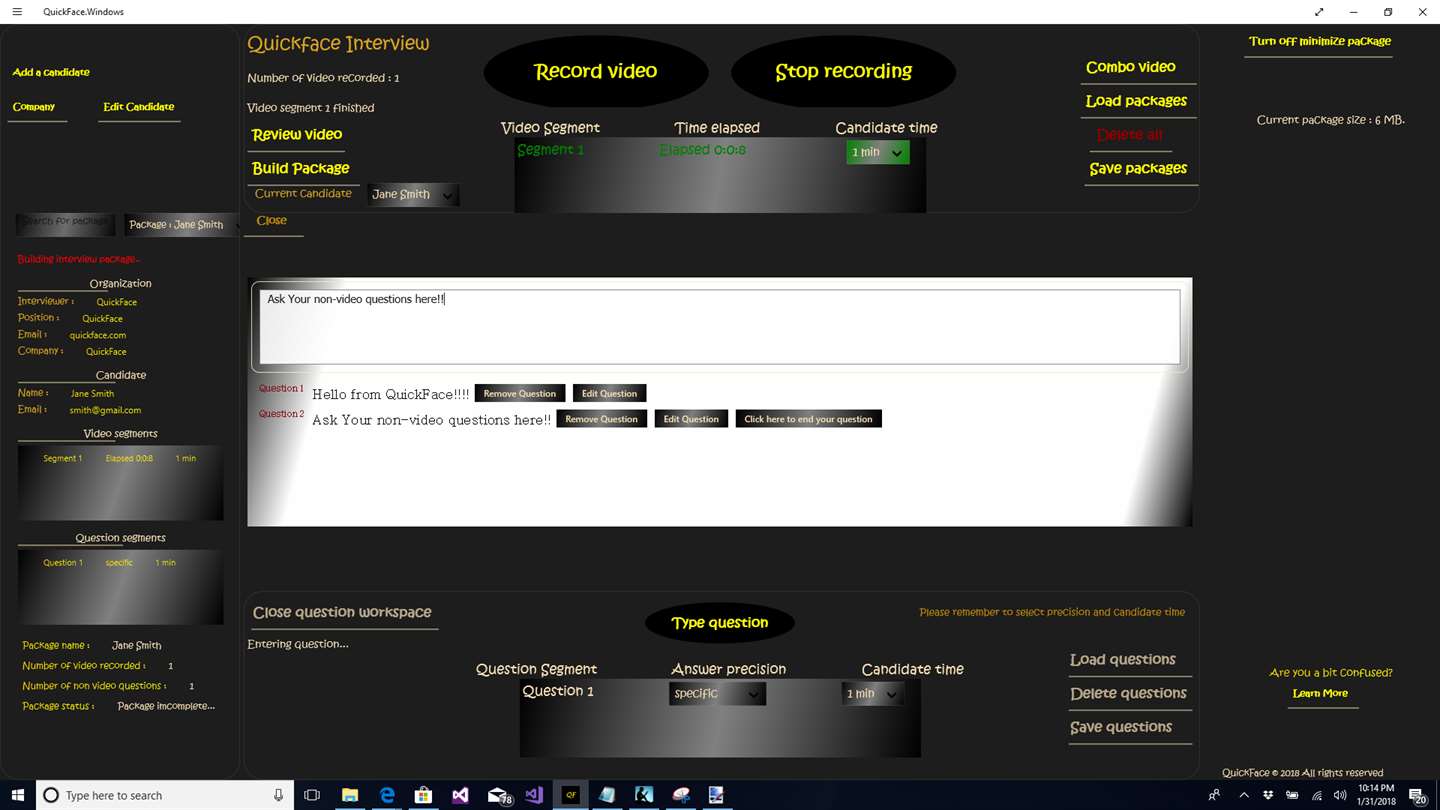This screenshot has width=1440, height=810.
Task: Click the Search for package field
Action: pyautogui.click(x=66, y=222)
